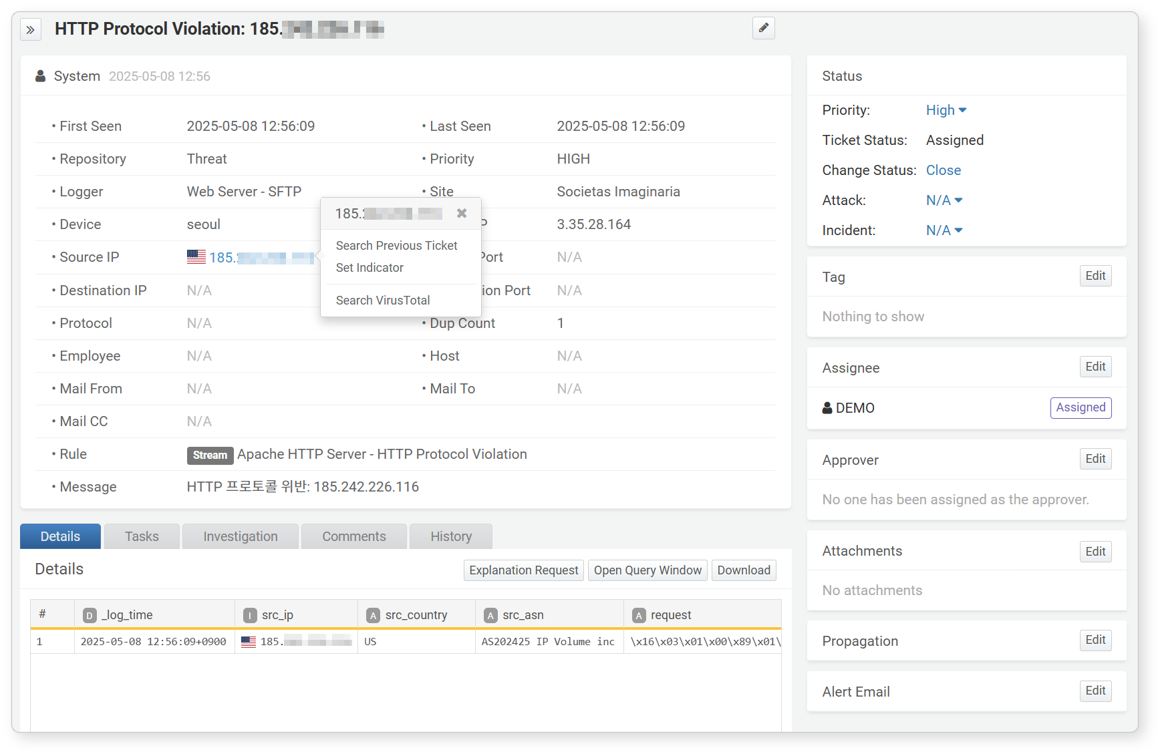Edit the Attachments section
This screenshot has width=1161, height=755.
(1095, 551)
